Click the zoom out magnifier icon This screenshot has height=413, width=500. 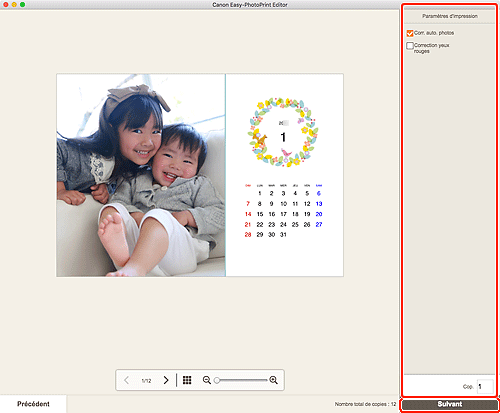point(207,380)
